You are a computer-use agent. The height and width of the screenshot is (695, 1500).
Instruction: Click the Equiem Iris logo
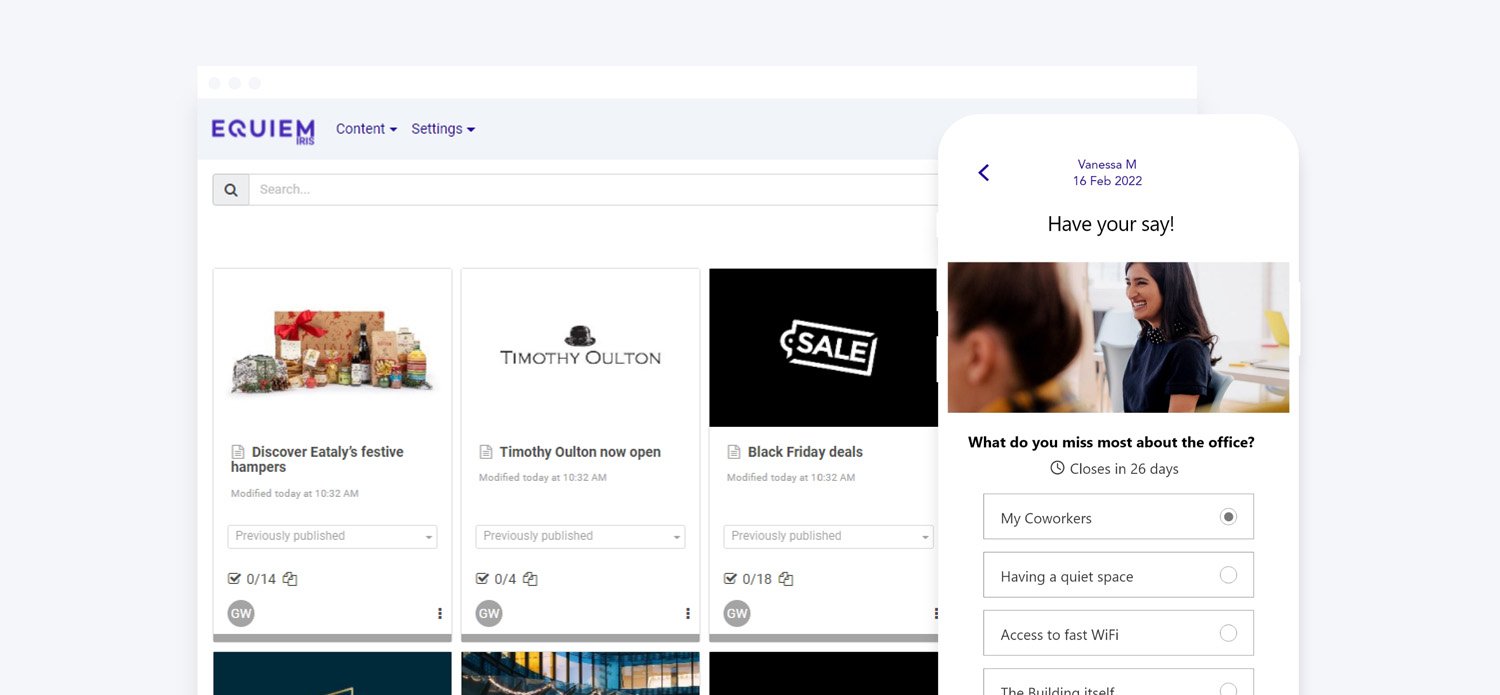263,130
